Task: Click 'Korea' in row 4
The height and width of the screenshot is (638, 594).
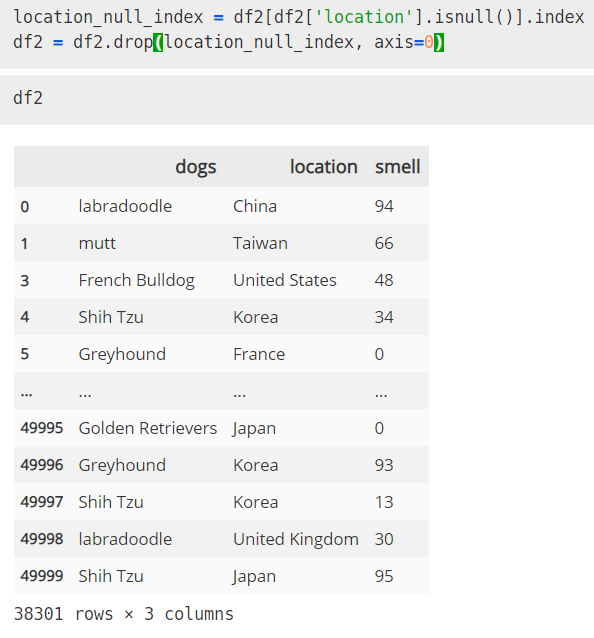Action: point(256,317)
